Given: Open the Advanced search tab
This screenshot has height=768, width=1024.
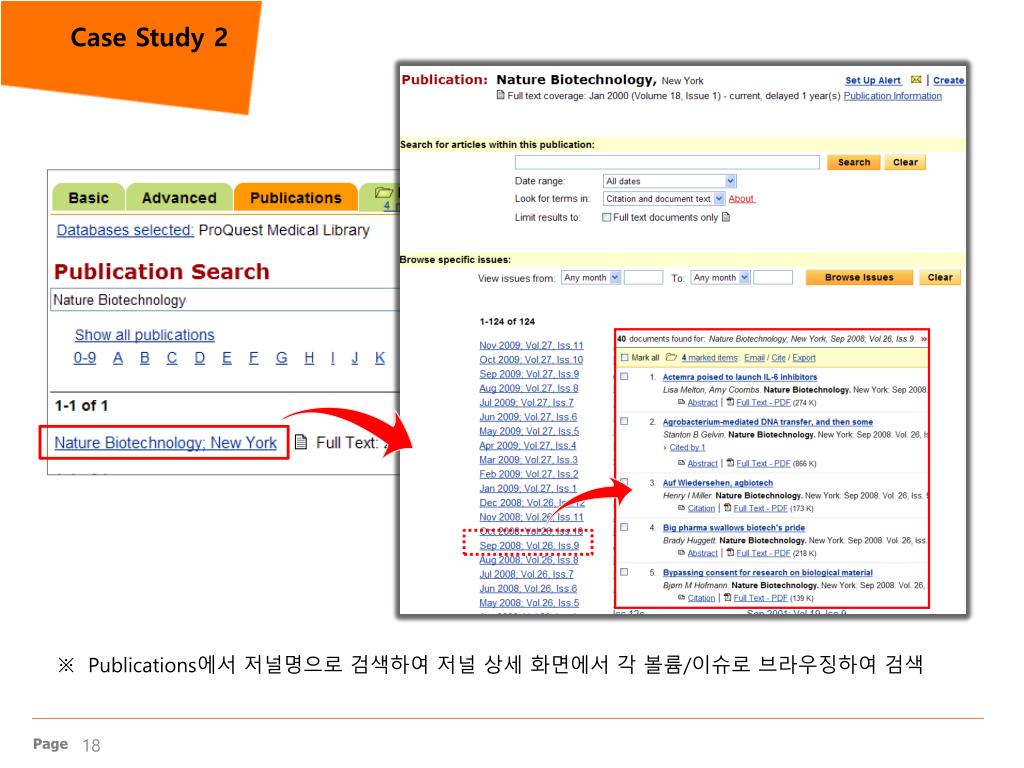Looking at the screenshot, I should click(x=179, y=197).
